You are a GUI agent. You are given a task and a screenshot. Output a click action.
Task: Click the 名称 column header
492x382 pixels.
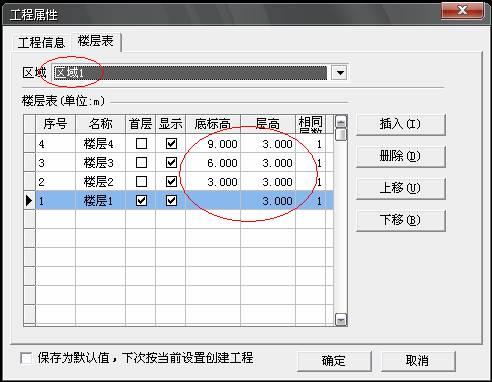point(100,124)
